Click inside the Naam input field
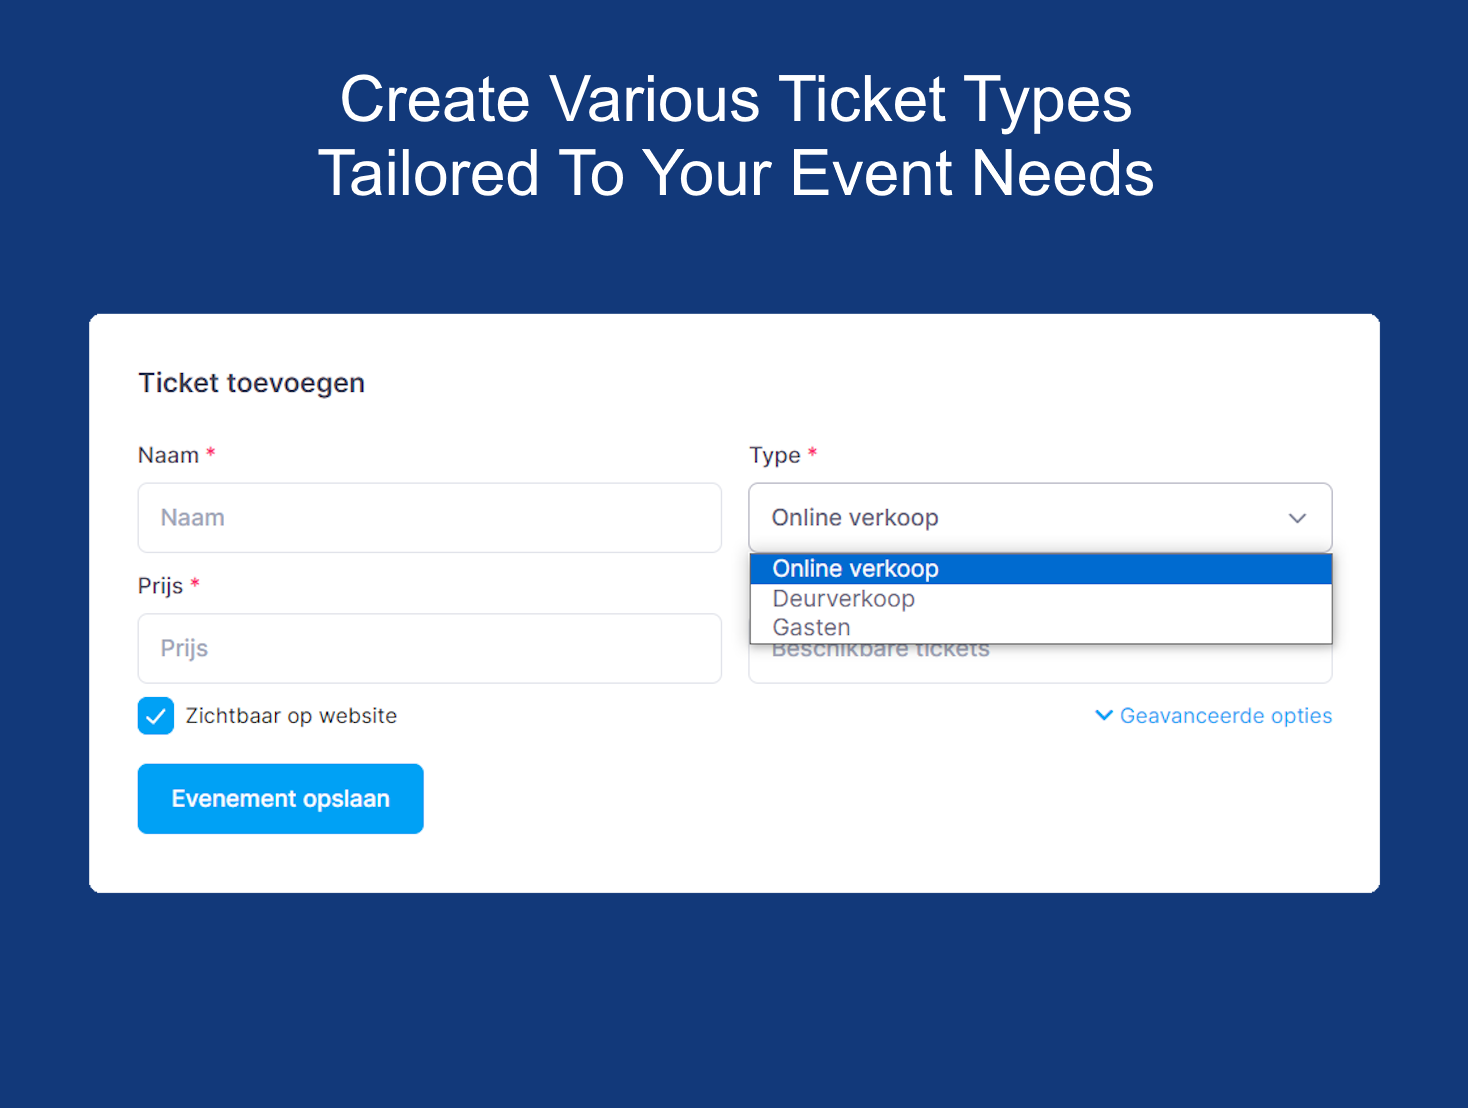Screen dimensions: 1468x1108 click(430, 518)
